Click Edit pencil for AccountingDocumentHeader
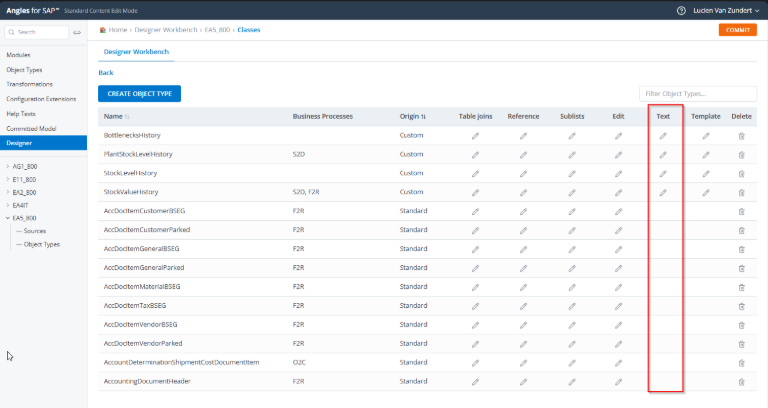 (619, 382)
